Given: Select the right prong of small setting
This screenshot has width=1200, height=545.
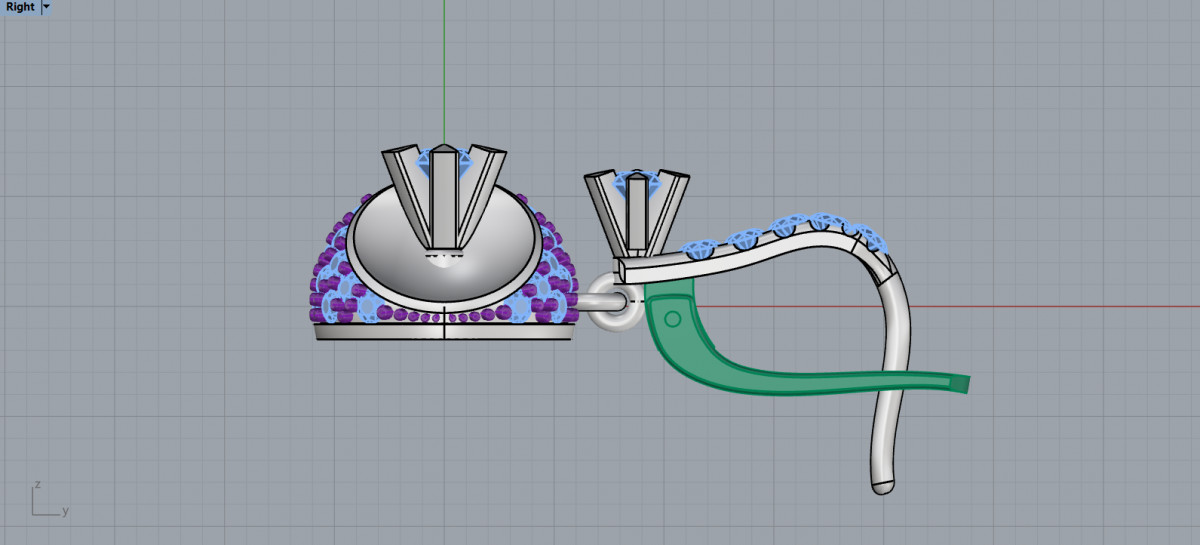Looking at the screenshot, I should point(670,210).
